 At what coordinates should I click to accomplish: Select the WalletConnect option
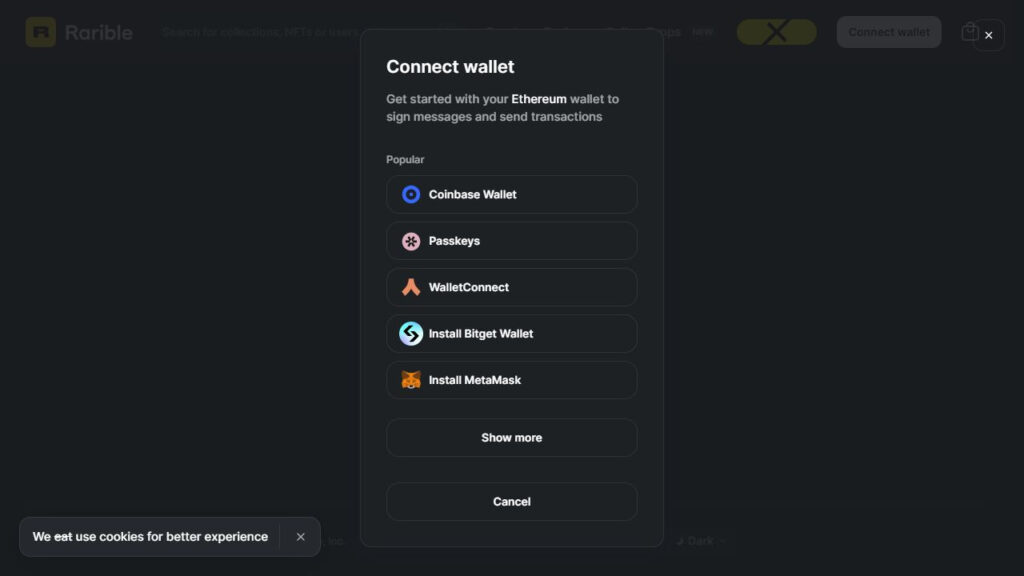511,287
